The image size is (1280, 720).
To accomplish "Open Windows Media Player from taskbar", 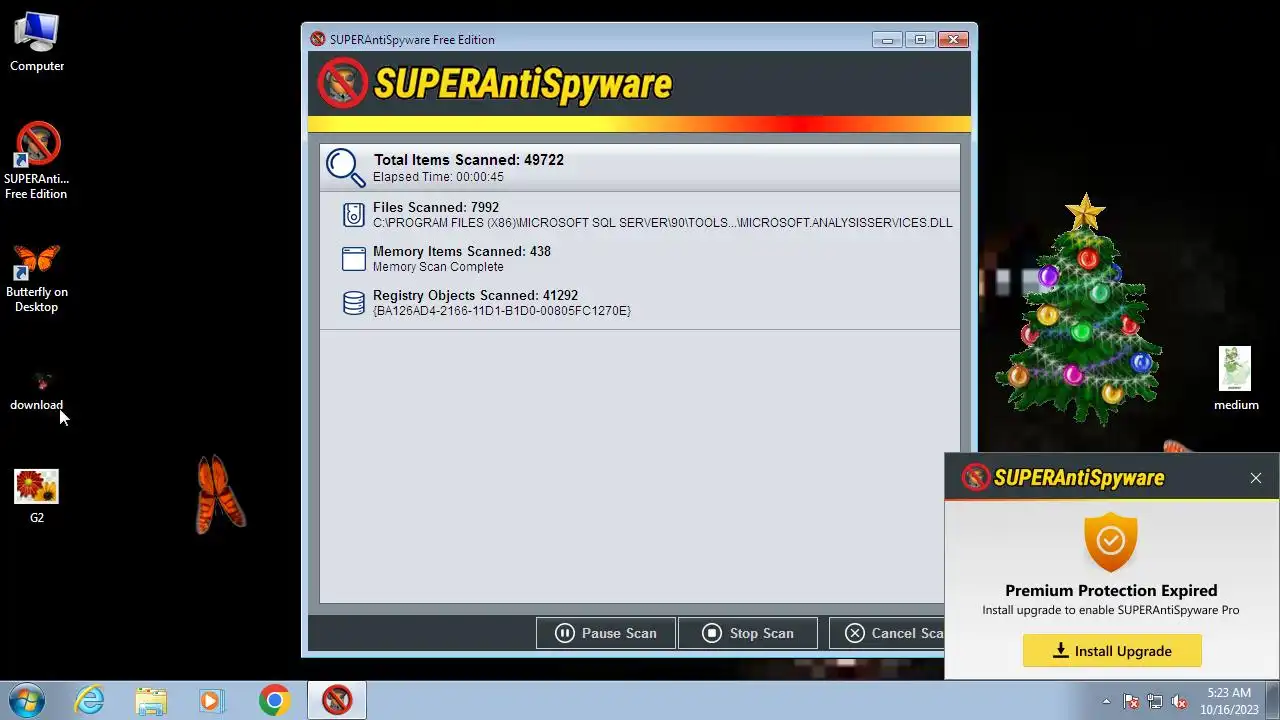I will 211,700.
